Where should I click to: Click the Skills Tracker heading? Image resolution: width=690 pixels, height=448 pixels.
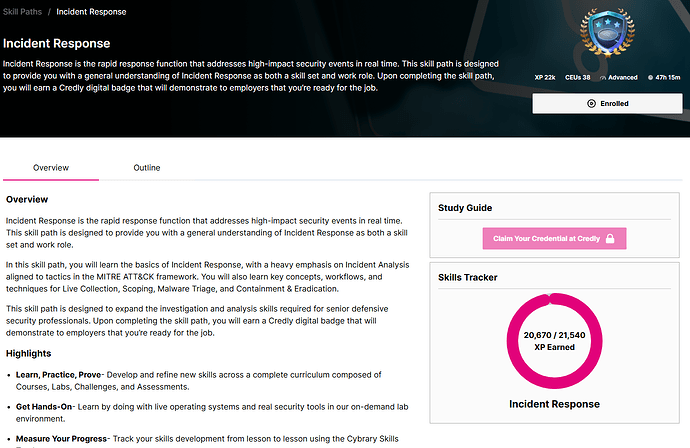pyautogui.click(x=468, y=277)
